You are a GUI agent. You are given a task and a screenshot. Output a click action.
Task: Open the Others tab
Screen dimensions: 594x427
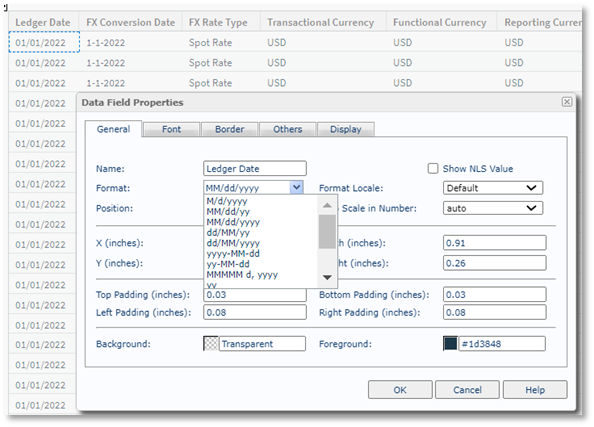(x=288, y=129)
